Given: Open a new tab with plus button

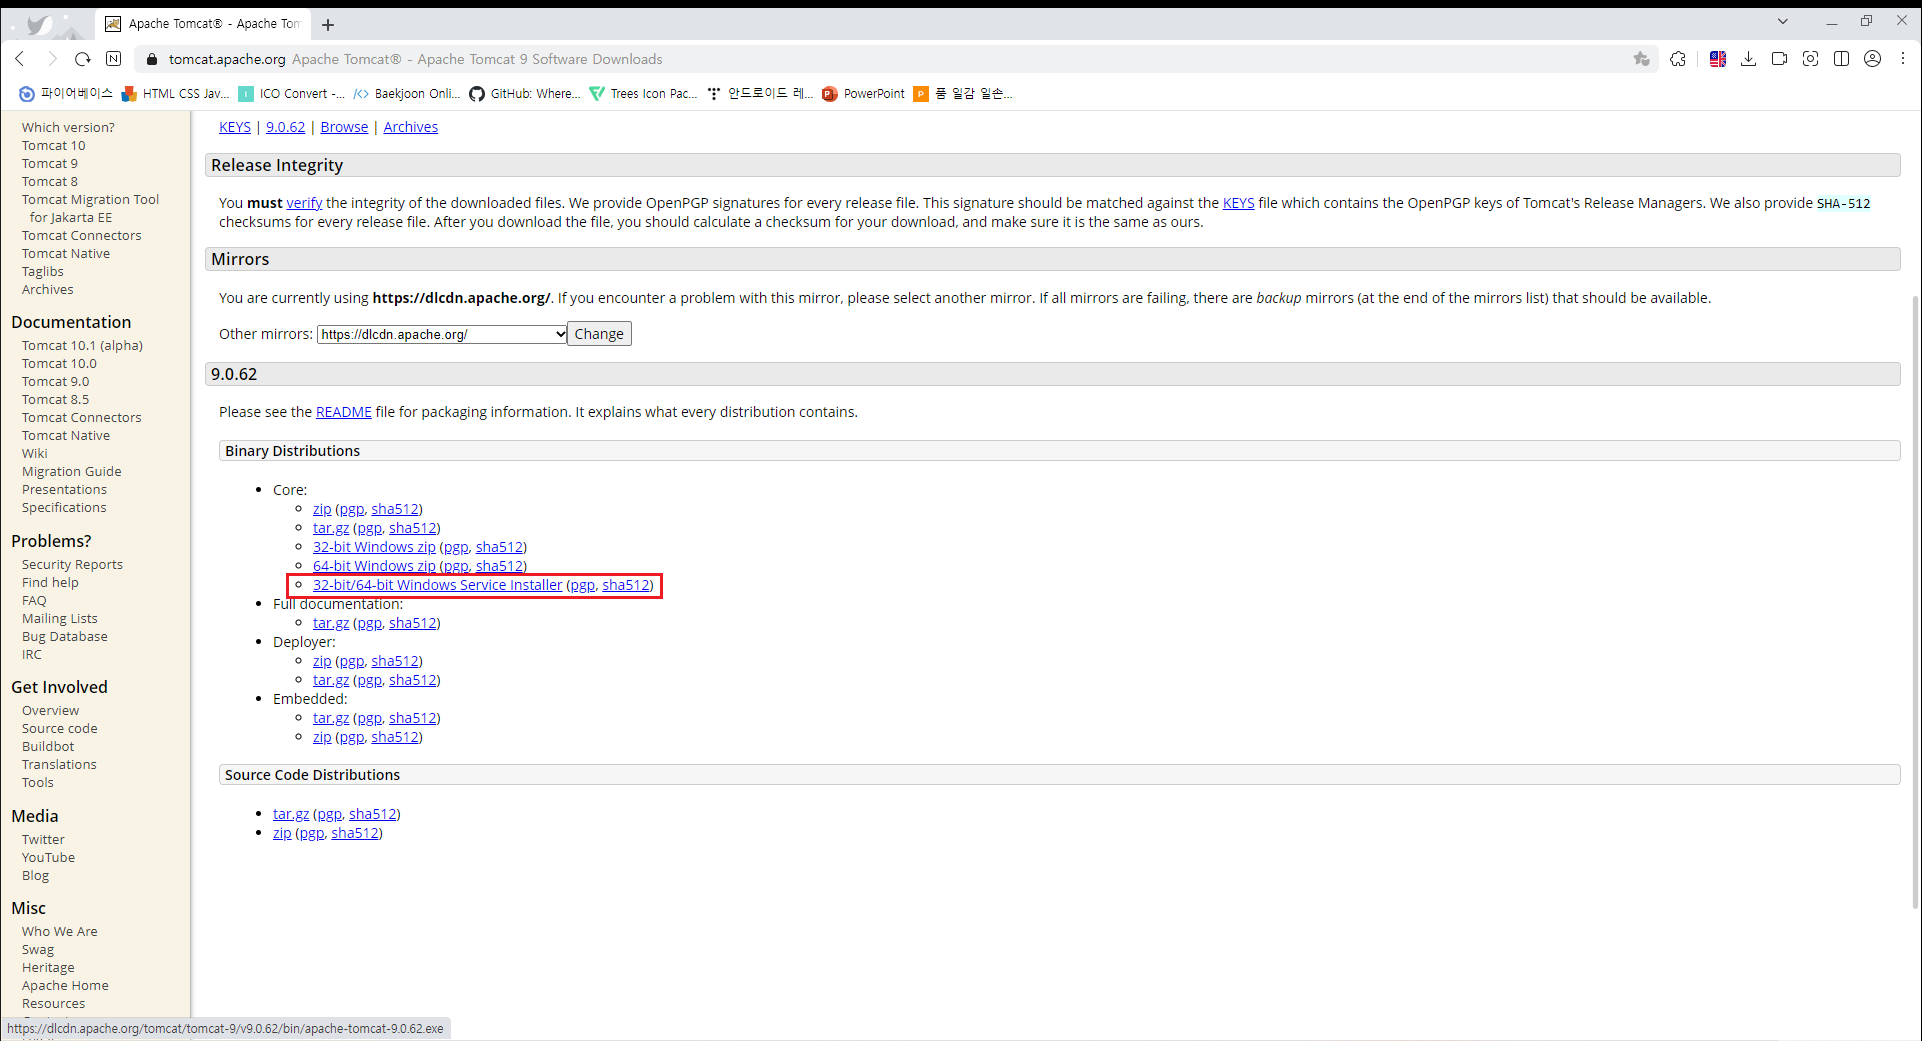Looking at the screenshot, I should click(x=328, y=24).
